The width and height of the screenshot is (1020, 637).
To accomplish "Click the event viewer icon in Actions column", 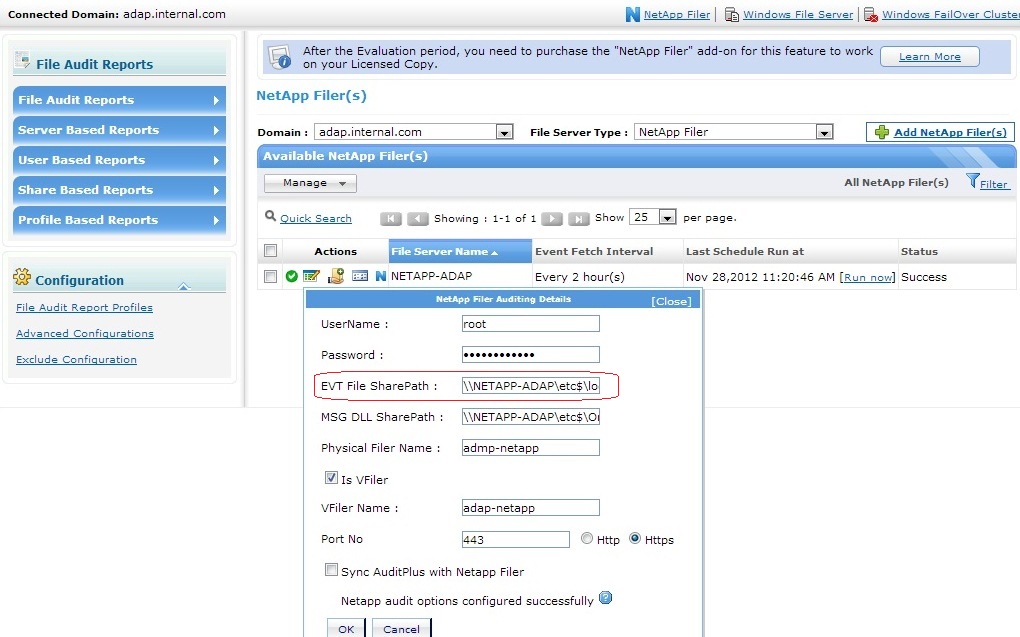I will pyautogui.click(x=361, y=275).
